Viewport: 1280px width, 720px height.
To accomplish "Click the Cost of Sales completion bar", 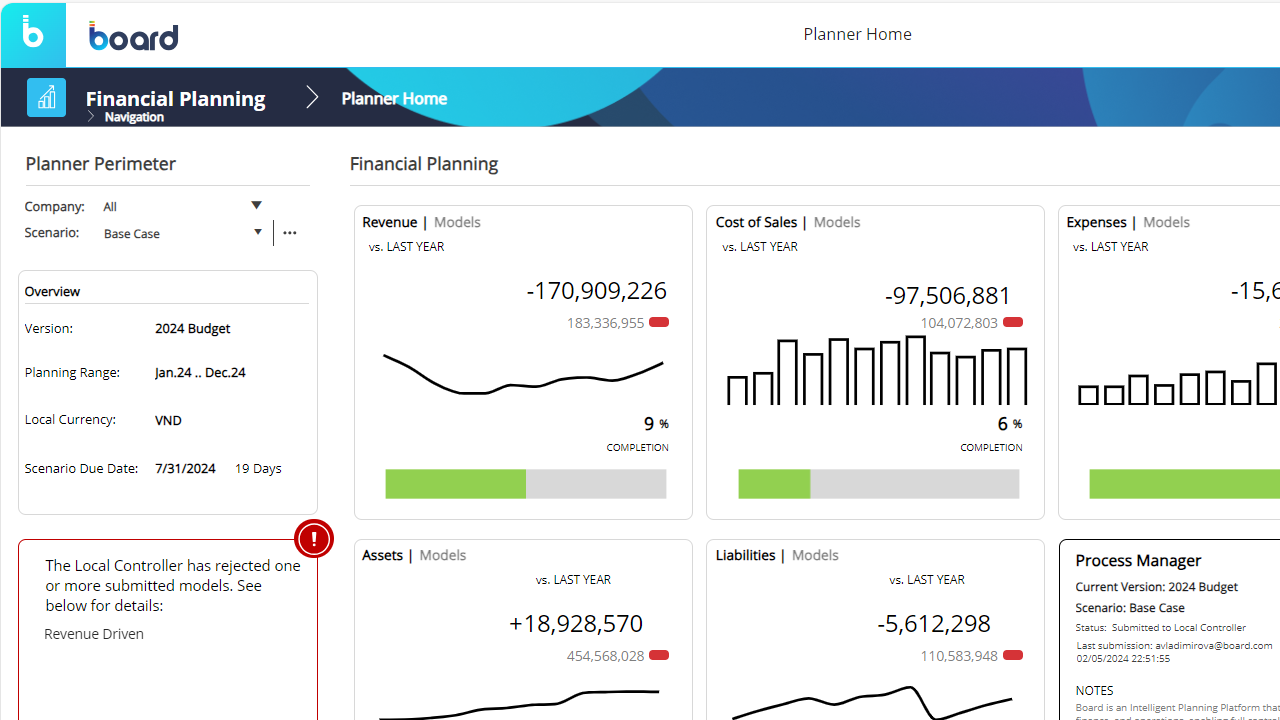I will 879,484.
